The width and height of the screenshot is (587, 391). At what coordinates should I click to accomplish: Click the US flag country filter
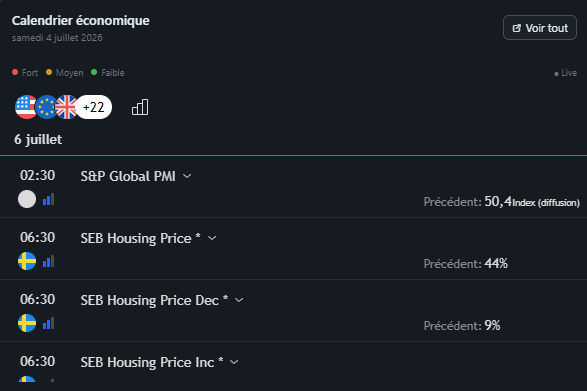coord(25,107)
